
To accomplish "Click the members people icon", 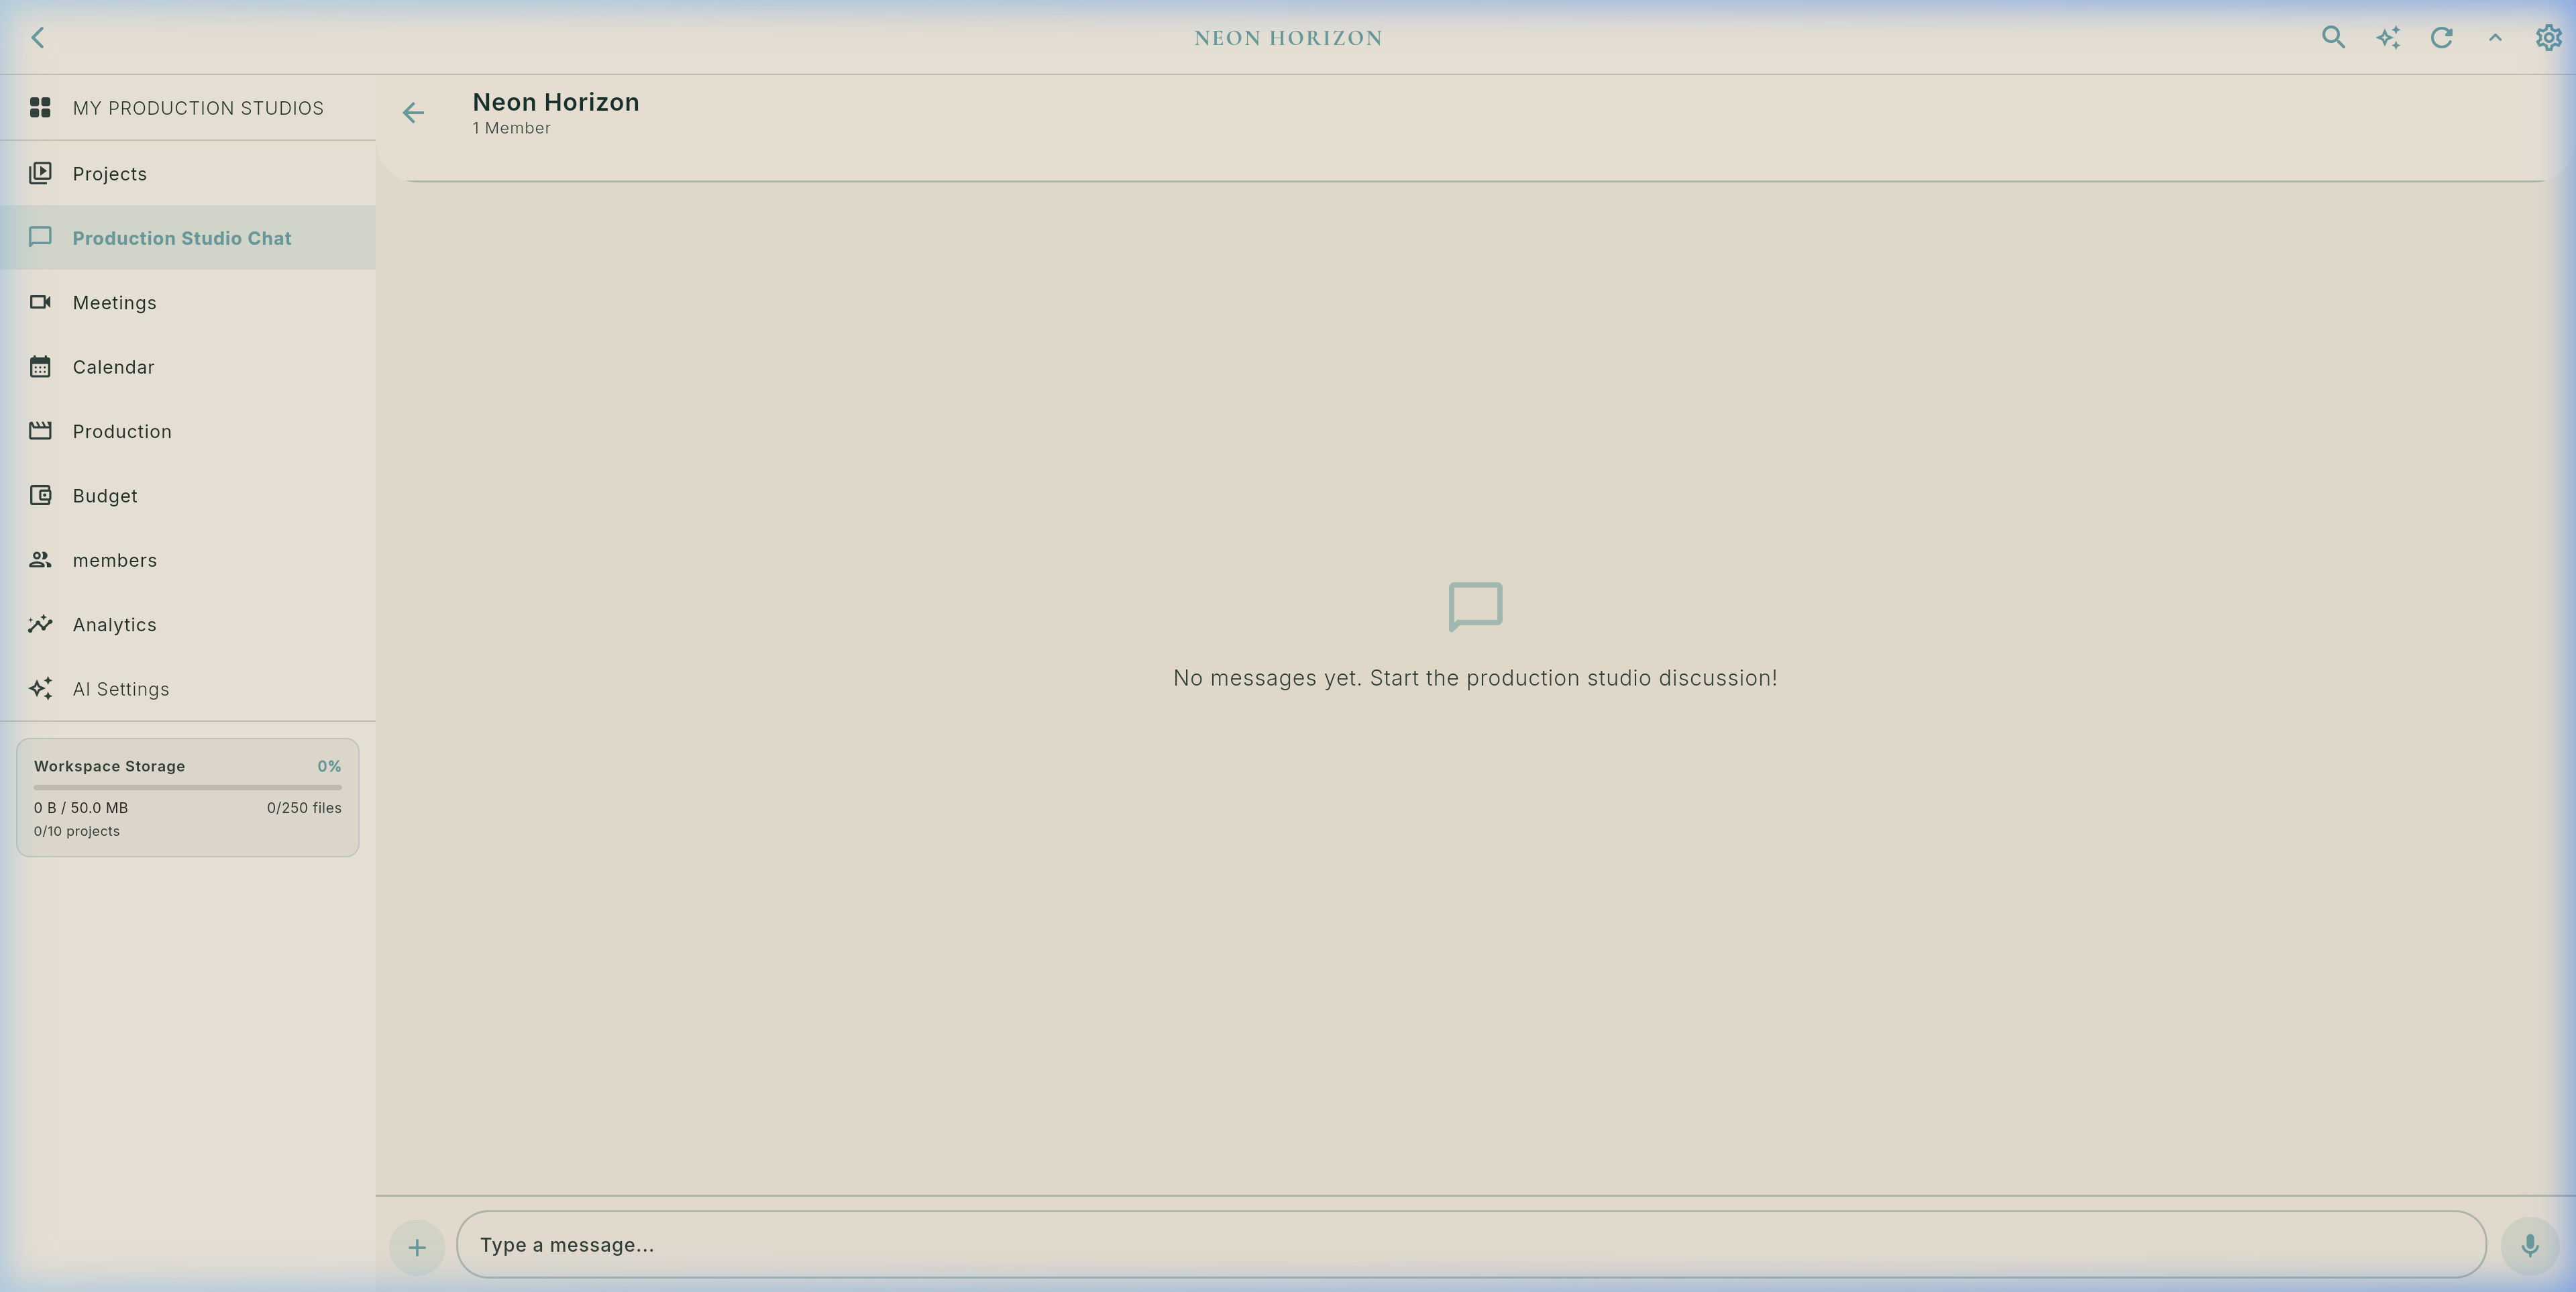I will (x=40, y=560).
